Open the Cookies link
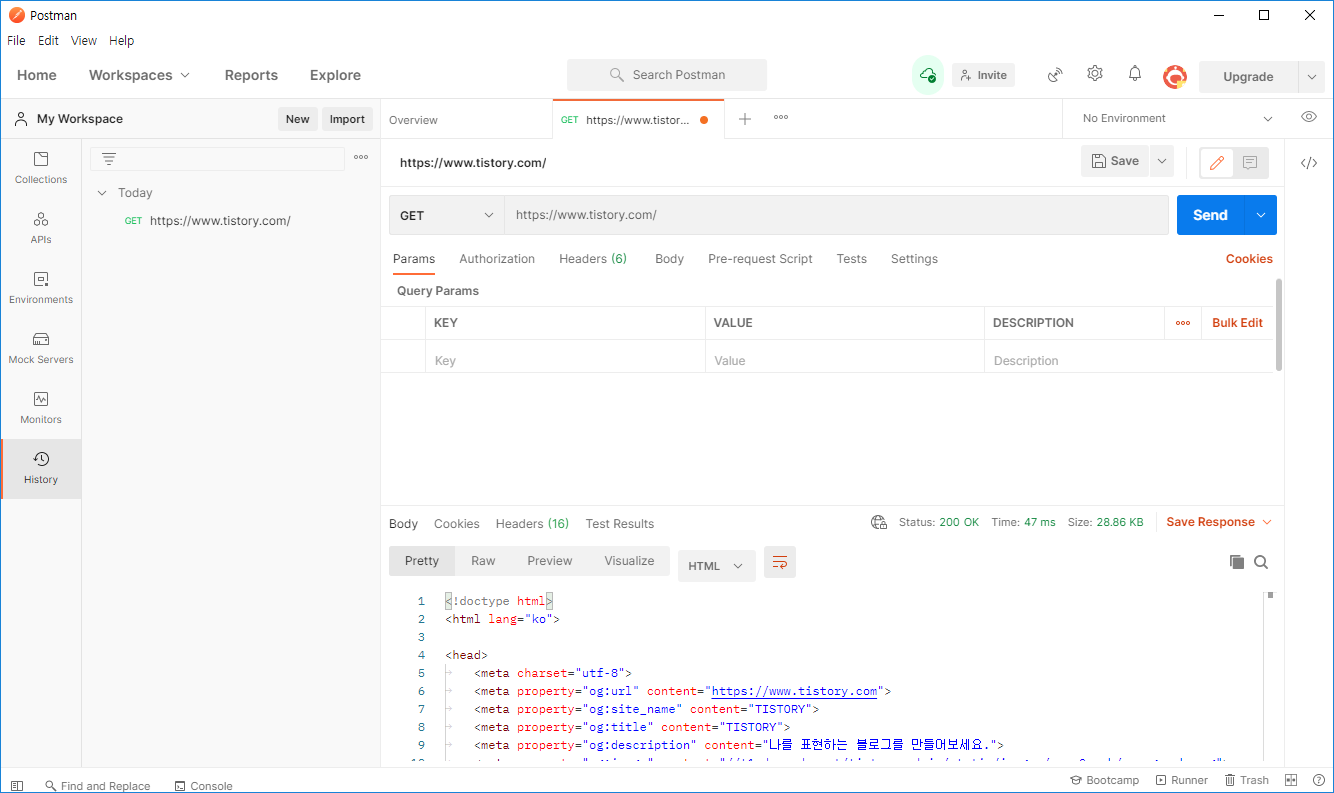The height and width of the screenshot is (793, 1334). [x=1249, y=258]
